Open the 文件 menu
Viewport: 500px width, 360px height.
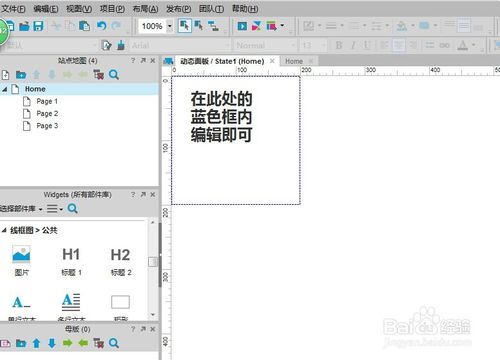pos(13,9)
